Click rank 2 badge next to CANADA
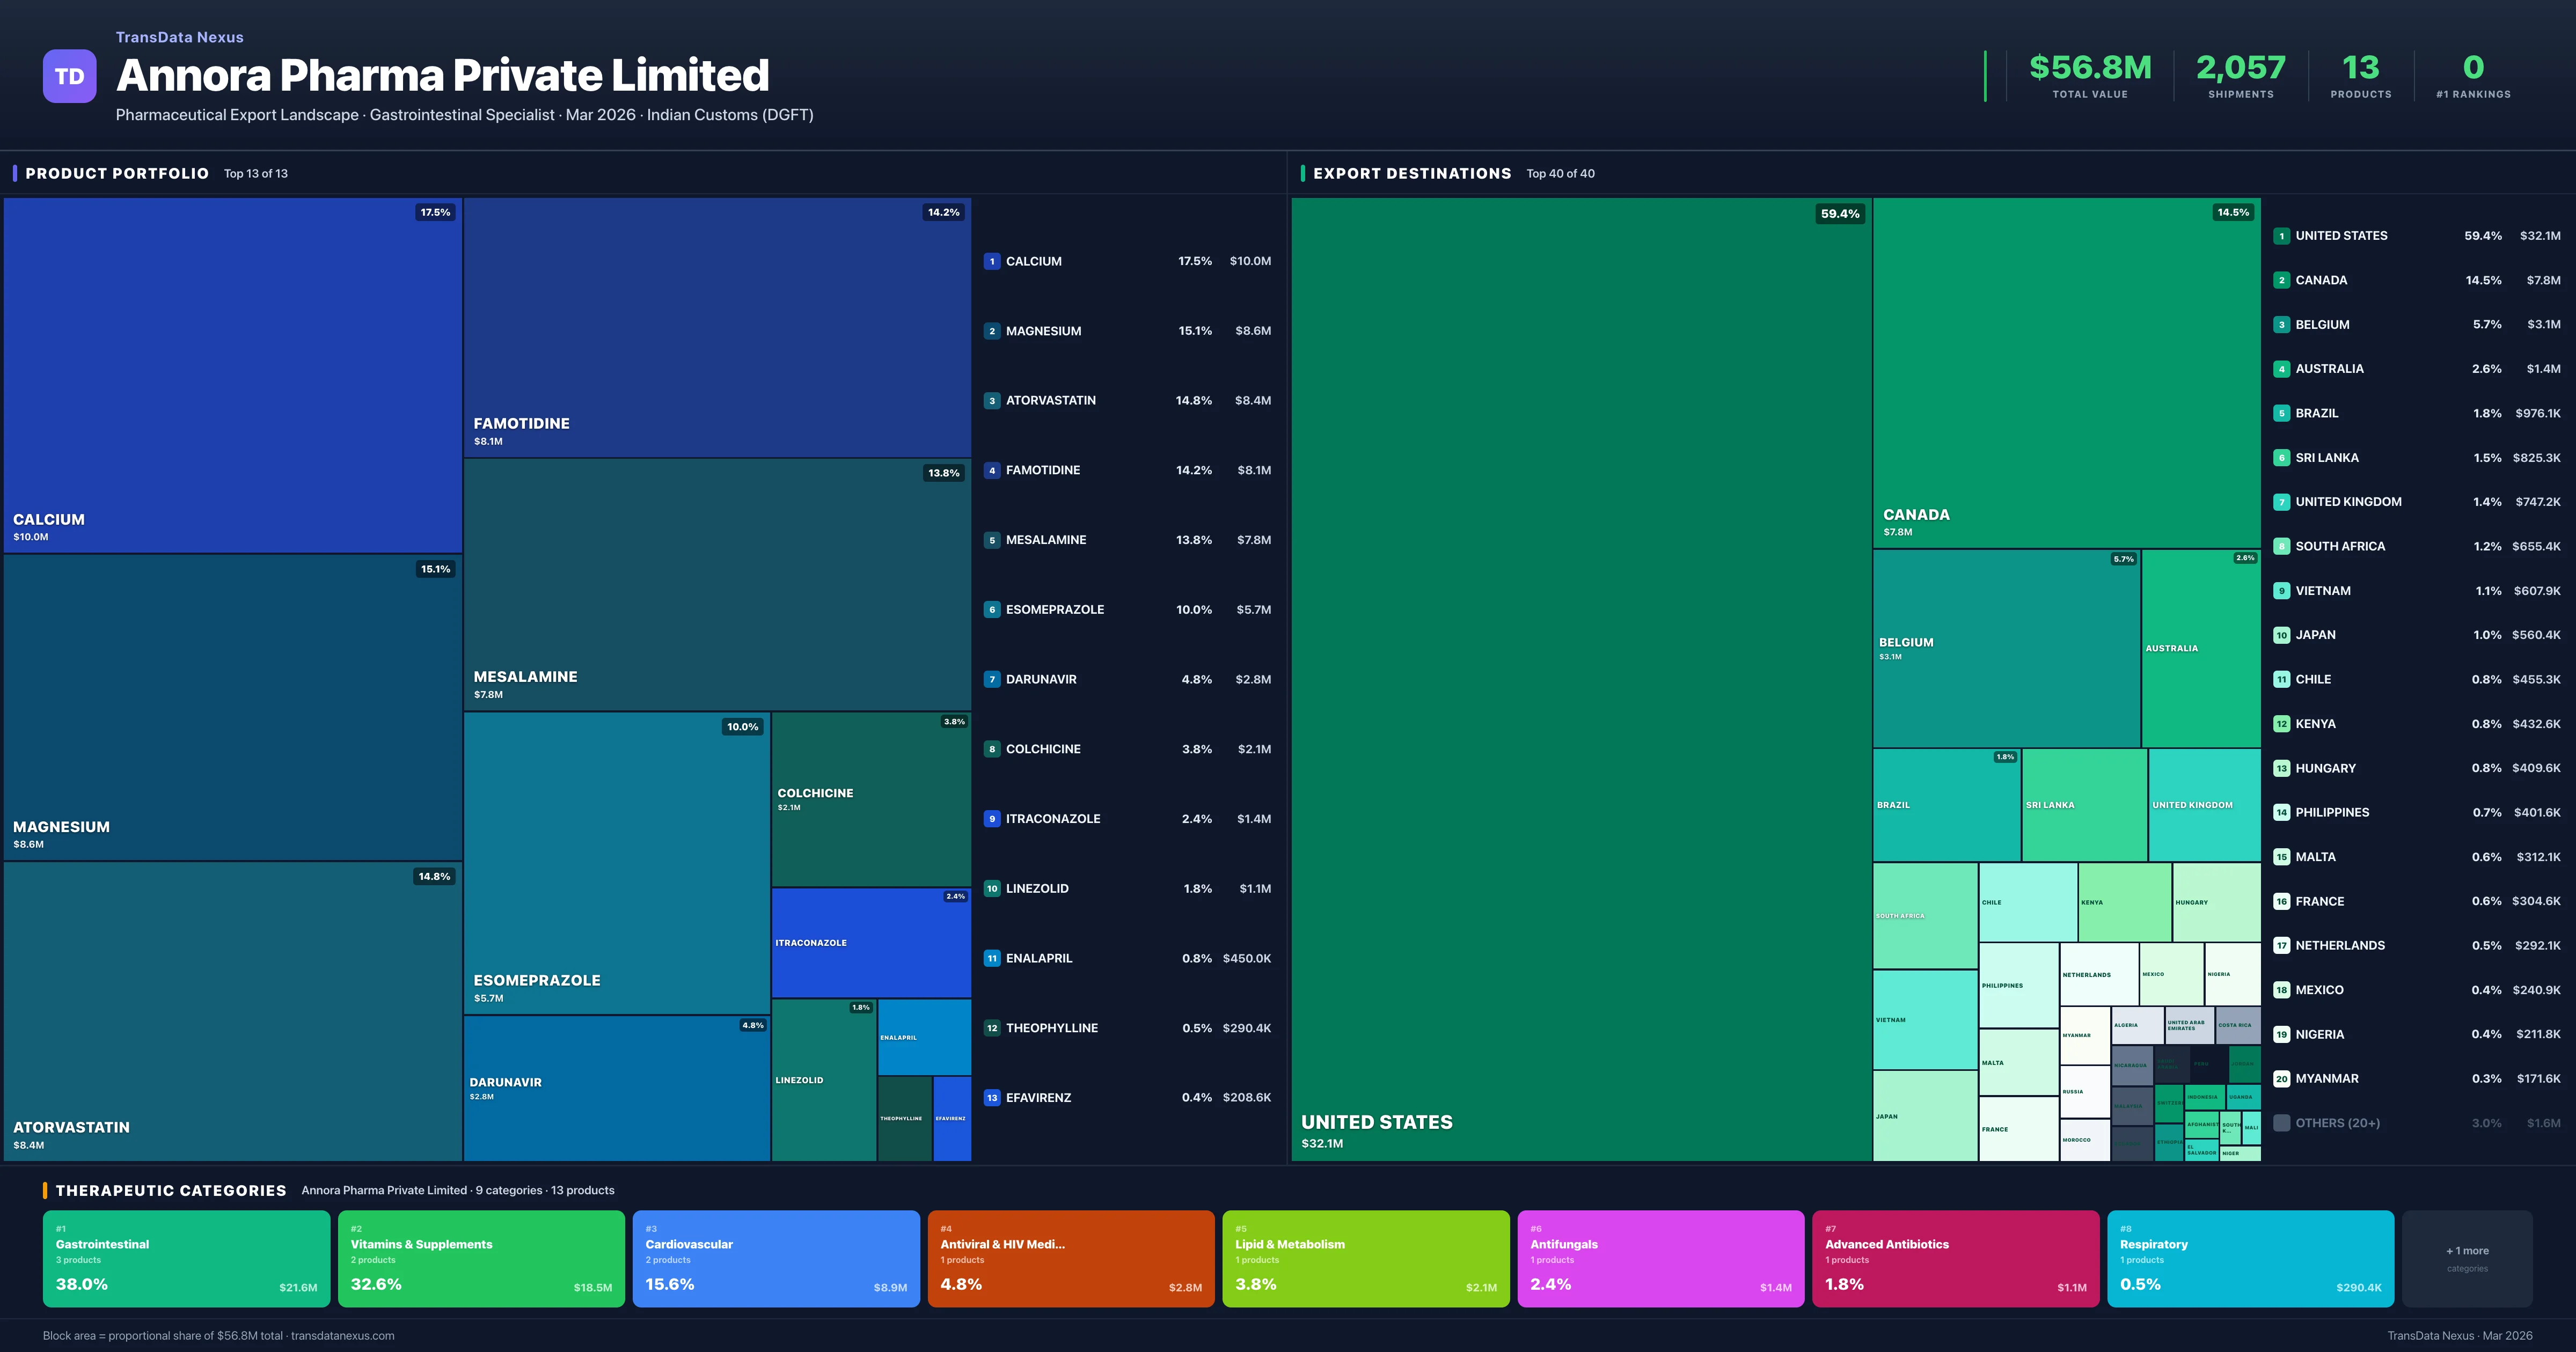This screenshot has width=2576, height=1352. coord(2281,280)
